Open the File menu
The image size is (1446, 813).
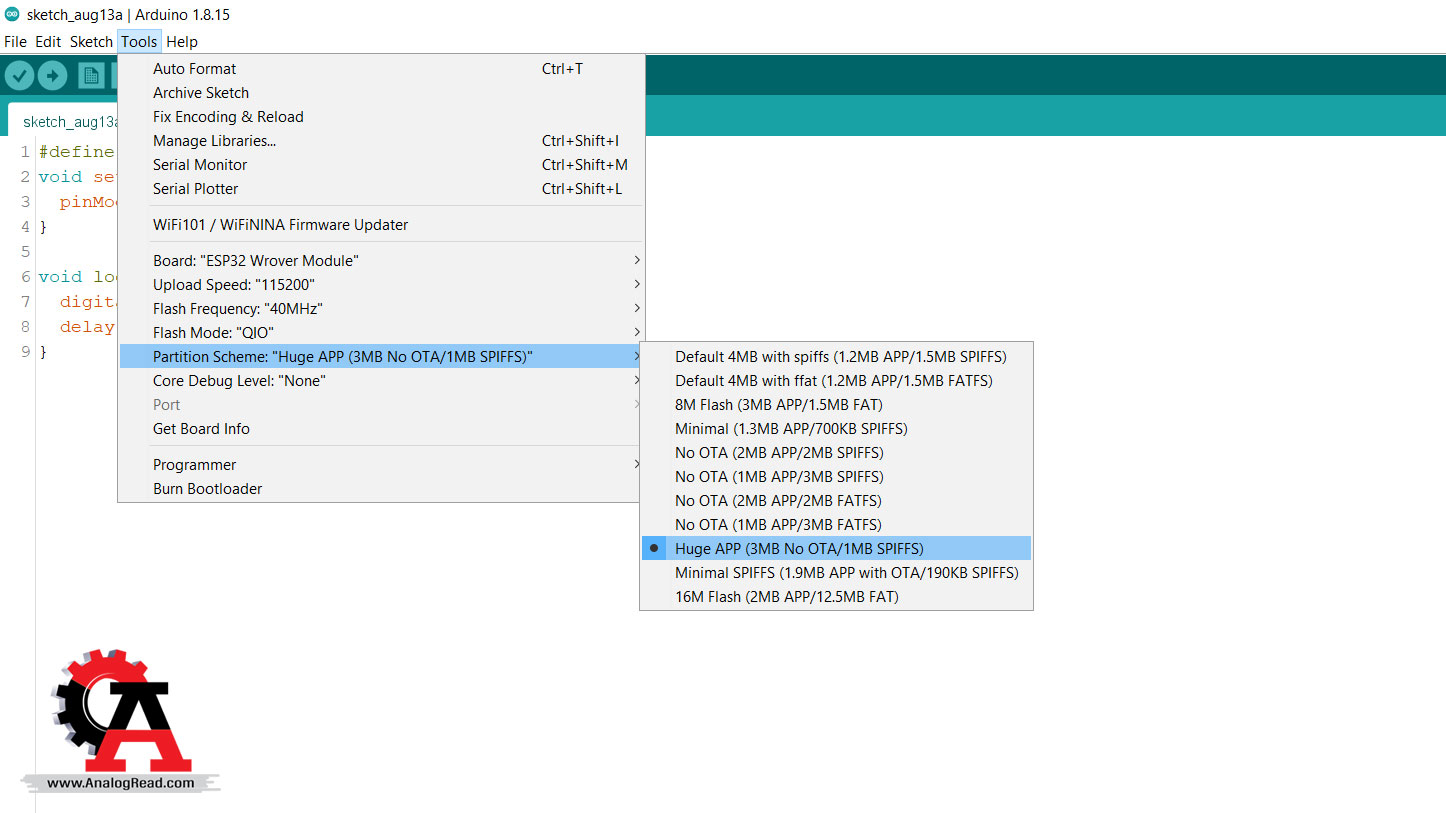(15, 42)
